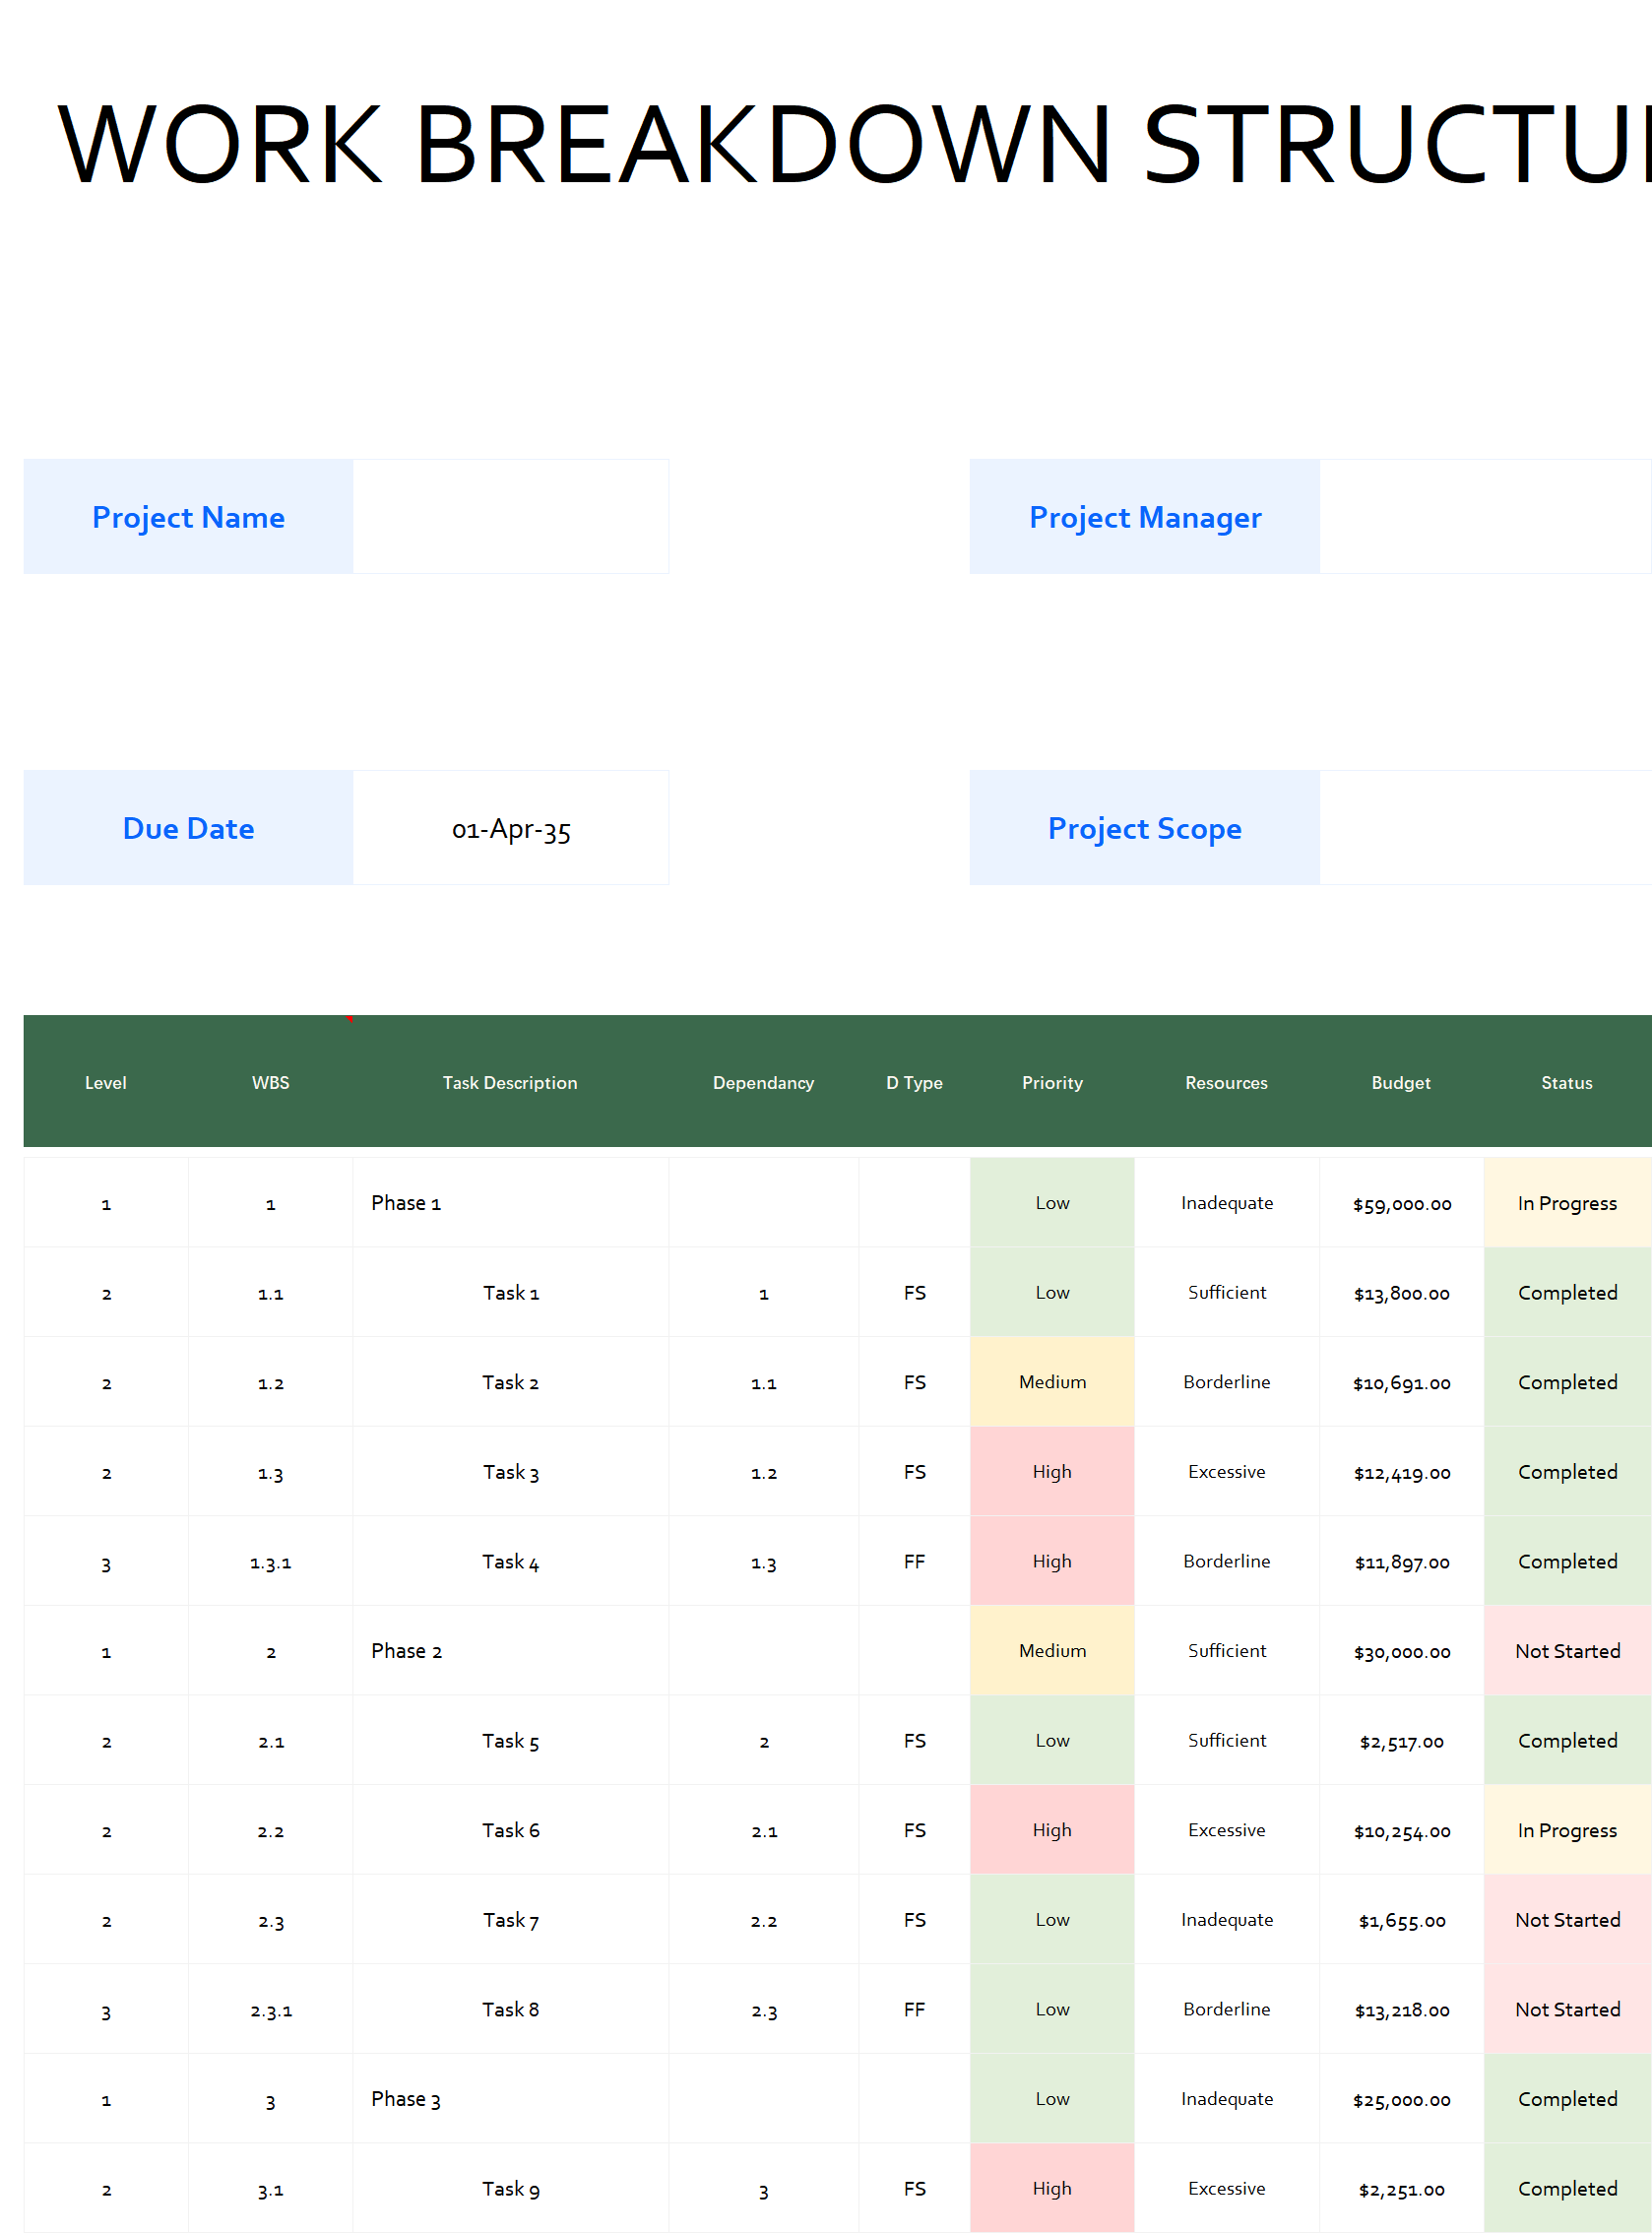
Task: Click Task 6 In Progress status cell
Action: pyautogui.click(x=1568, y=1829)
